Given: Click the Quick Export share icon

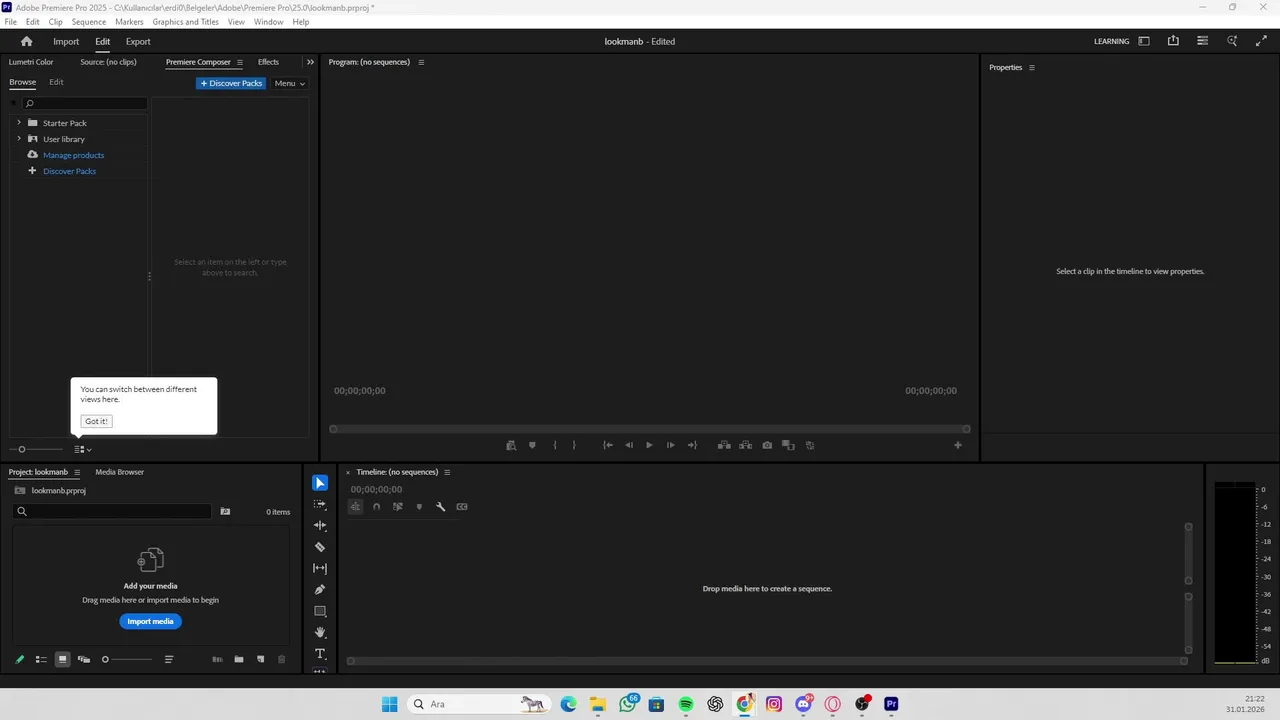Looking at the screenshot, I should (1173, 41).
